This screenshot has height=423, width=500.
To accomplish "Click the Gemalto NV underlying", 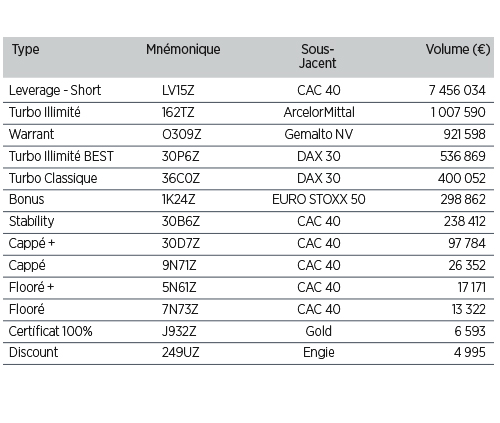I will (318, 134).
